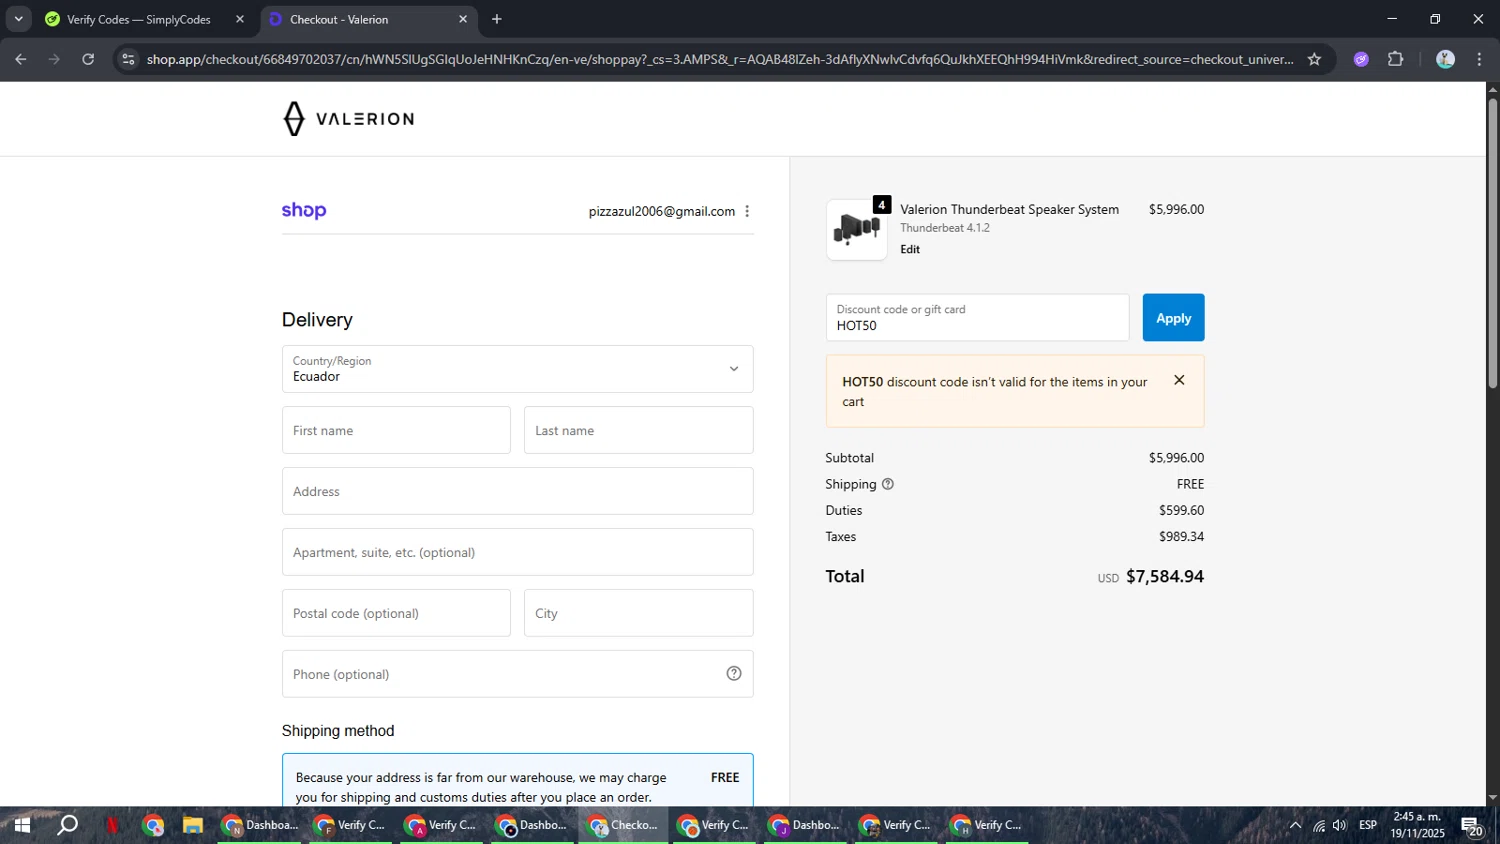Click the Postal code field

tap(396, 613)
